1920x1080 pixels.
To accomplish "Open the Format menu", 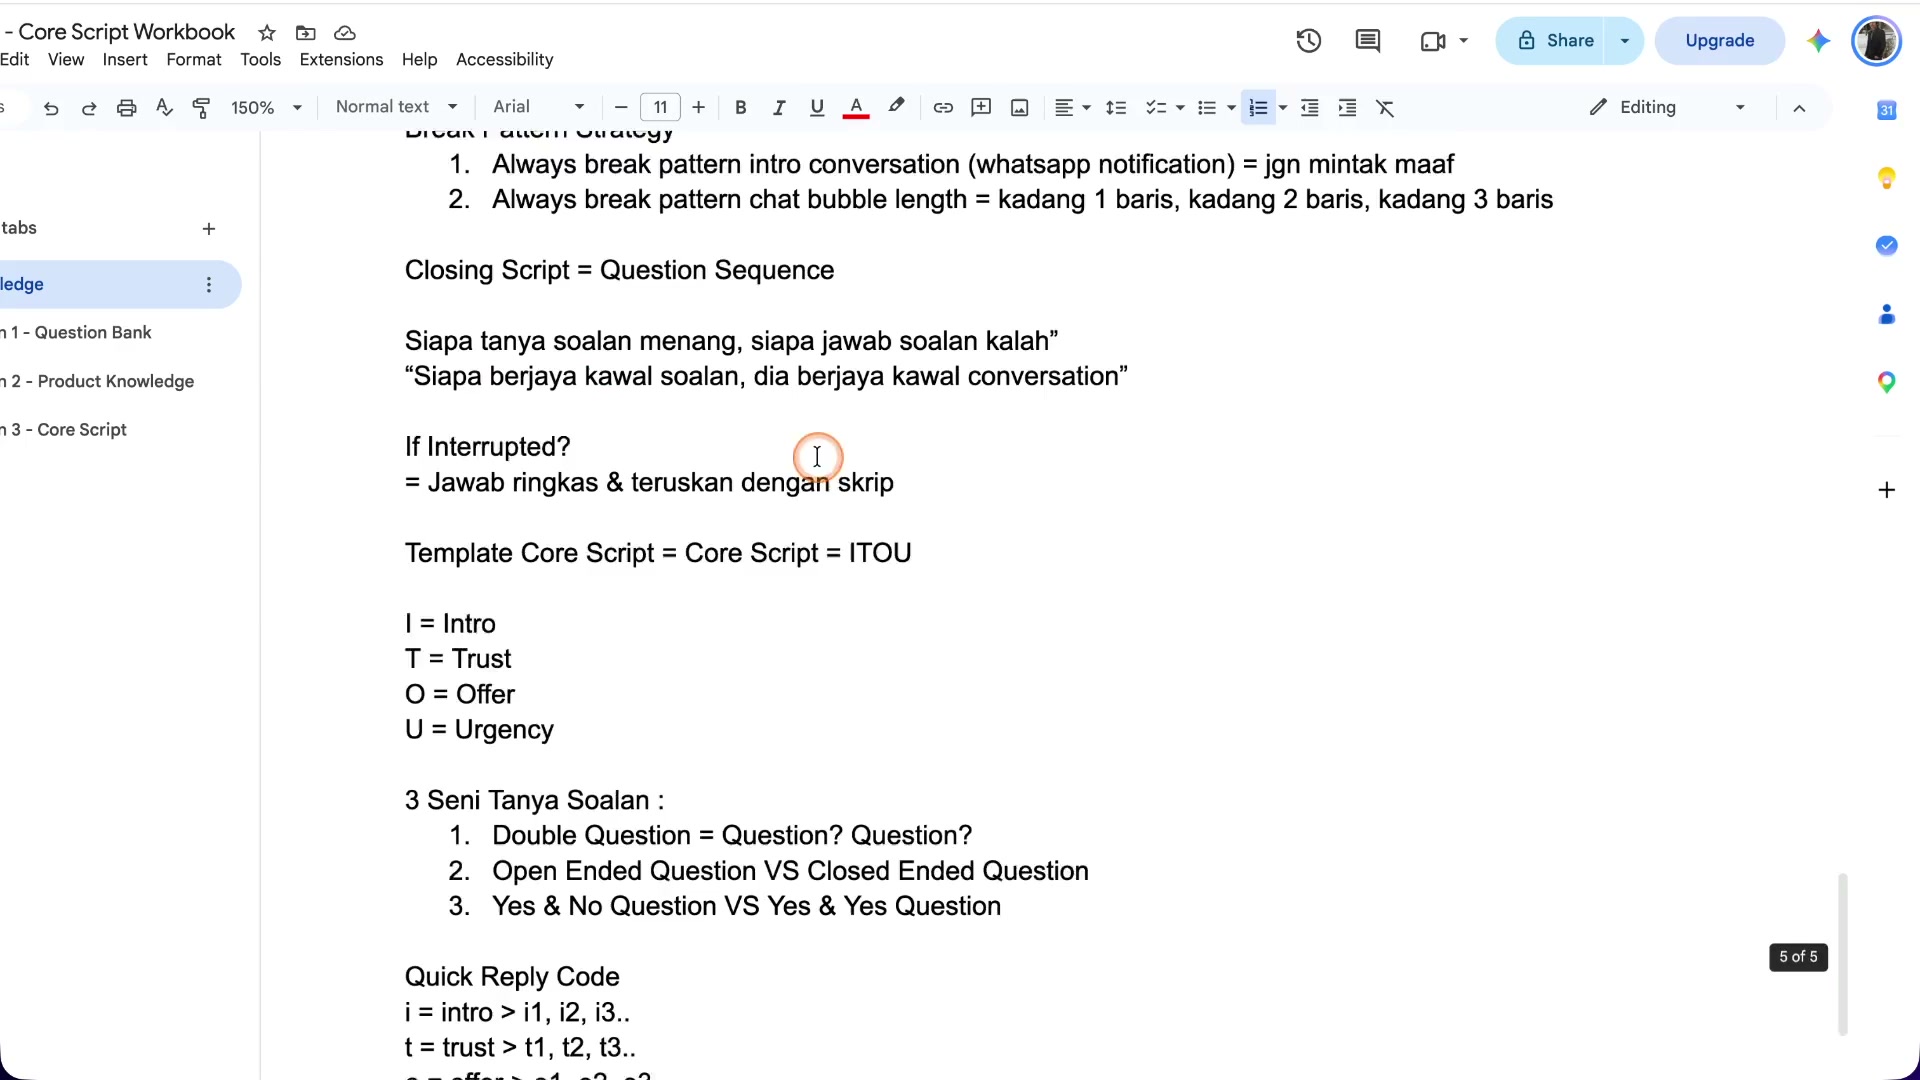I will pyautogui.click(x=194, y=60).
